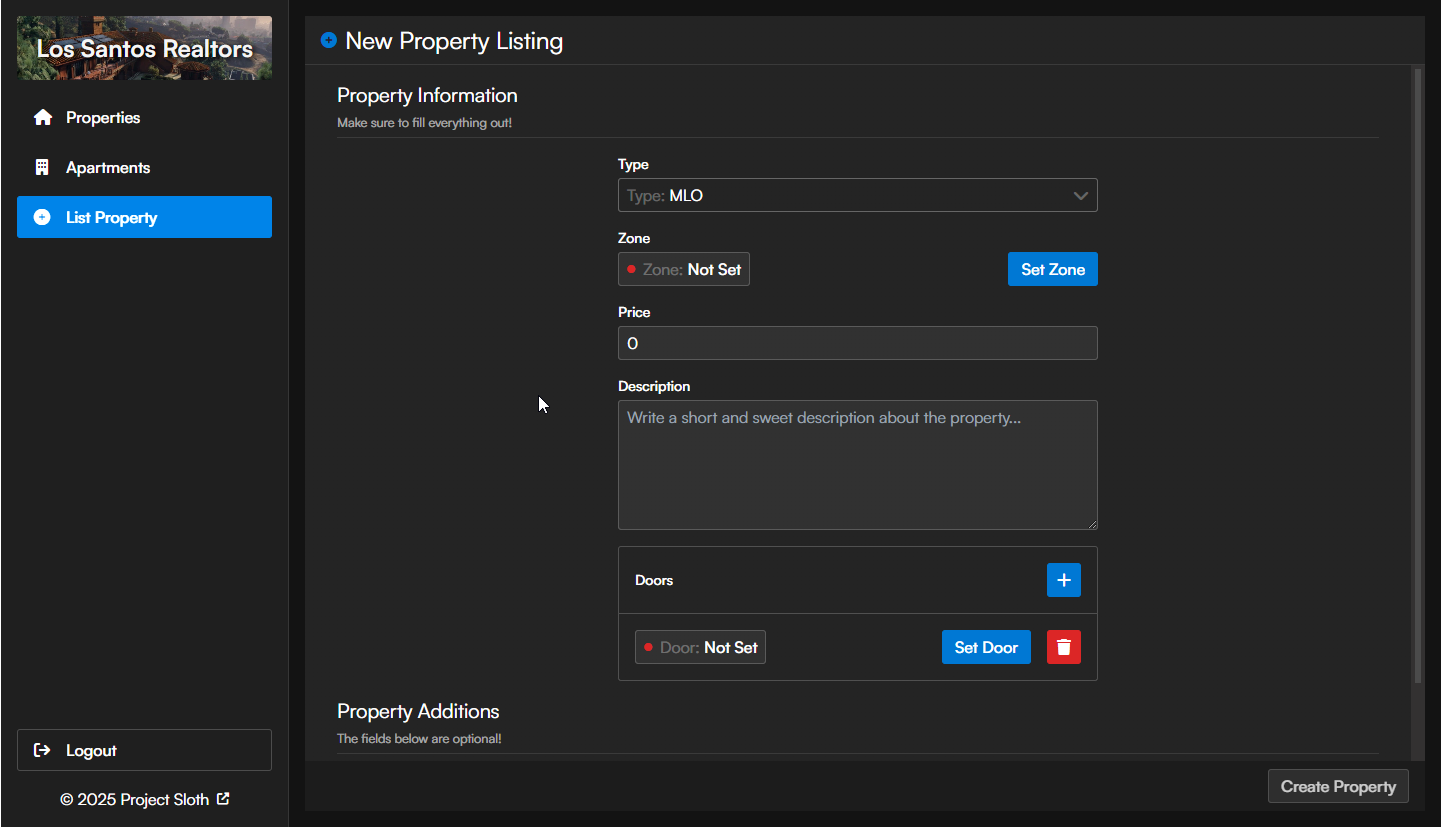The width and height of the screenshot is (1442, 828).
Task: Open the Properties menu item
Action: point(144,117)
